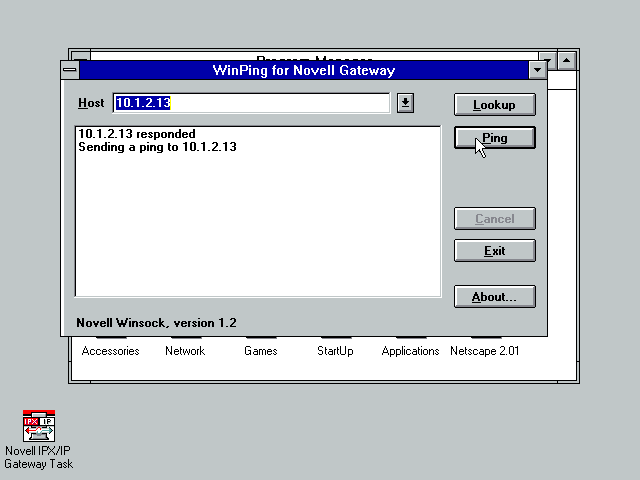
Task: Select the Applications program group
Action: [x=410, y=351]
